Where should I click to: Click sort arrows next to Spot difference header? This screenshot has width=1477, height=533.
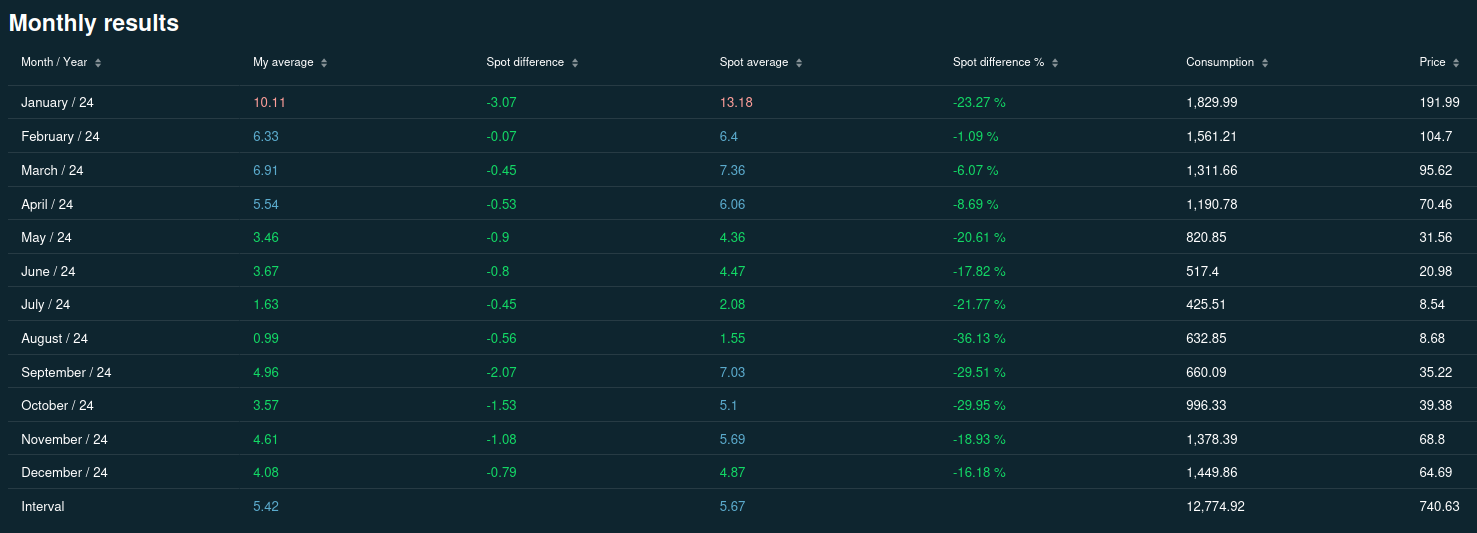click(x=575, y=63)
